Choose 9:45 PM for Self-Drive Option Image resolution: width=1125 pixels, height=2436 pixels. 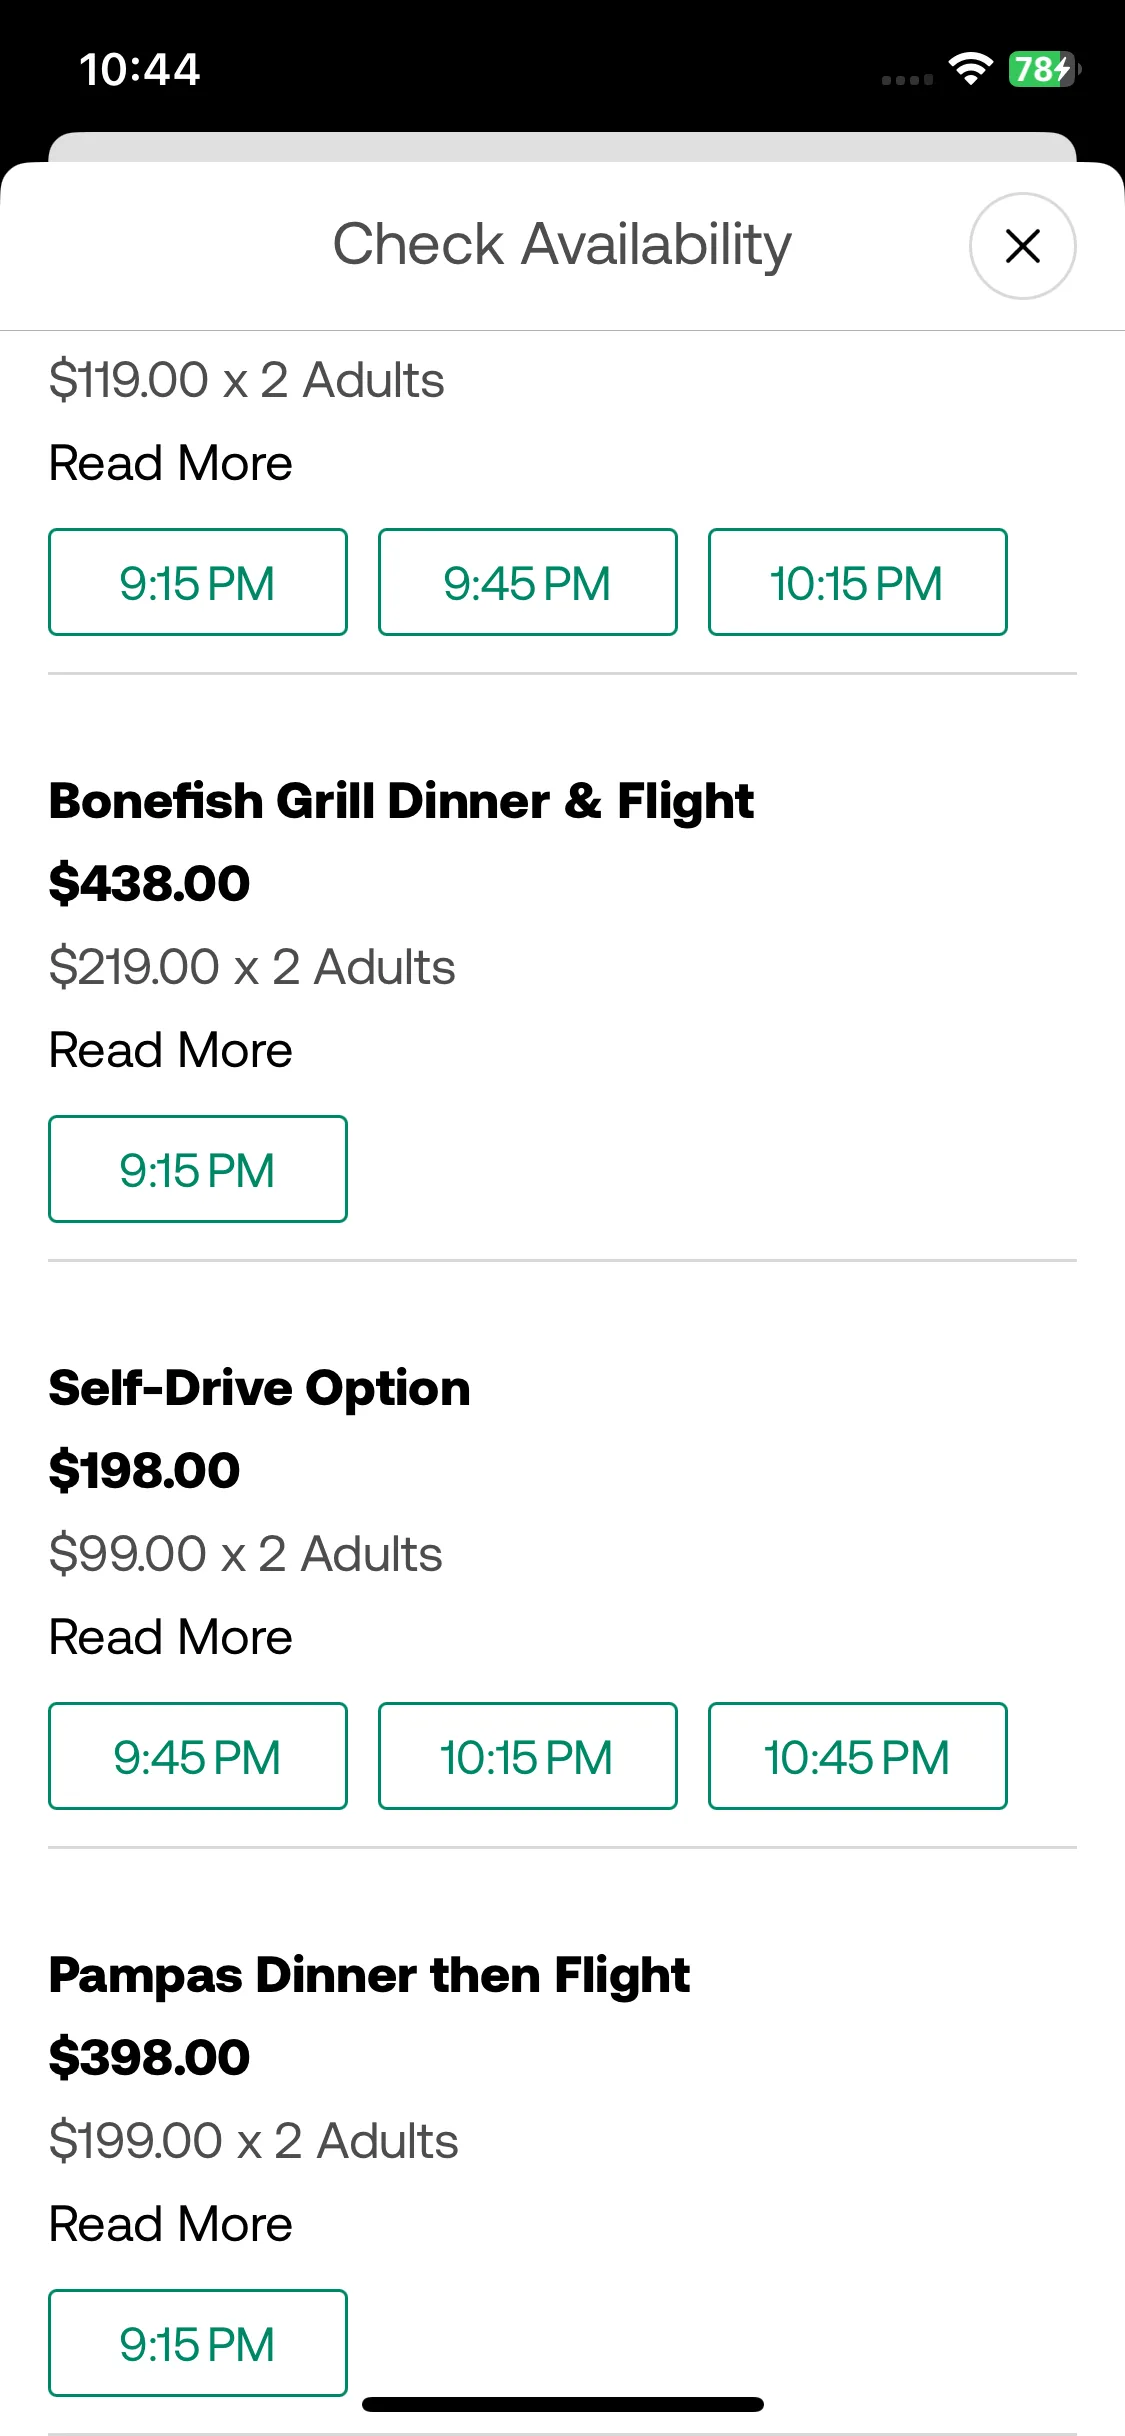point(198,1756)
